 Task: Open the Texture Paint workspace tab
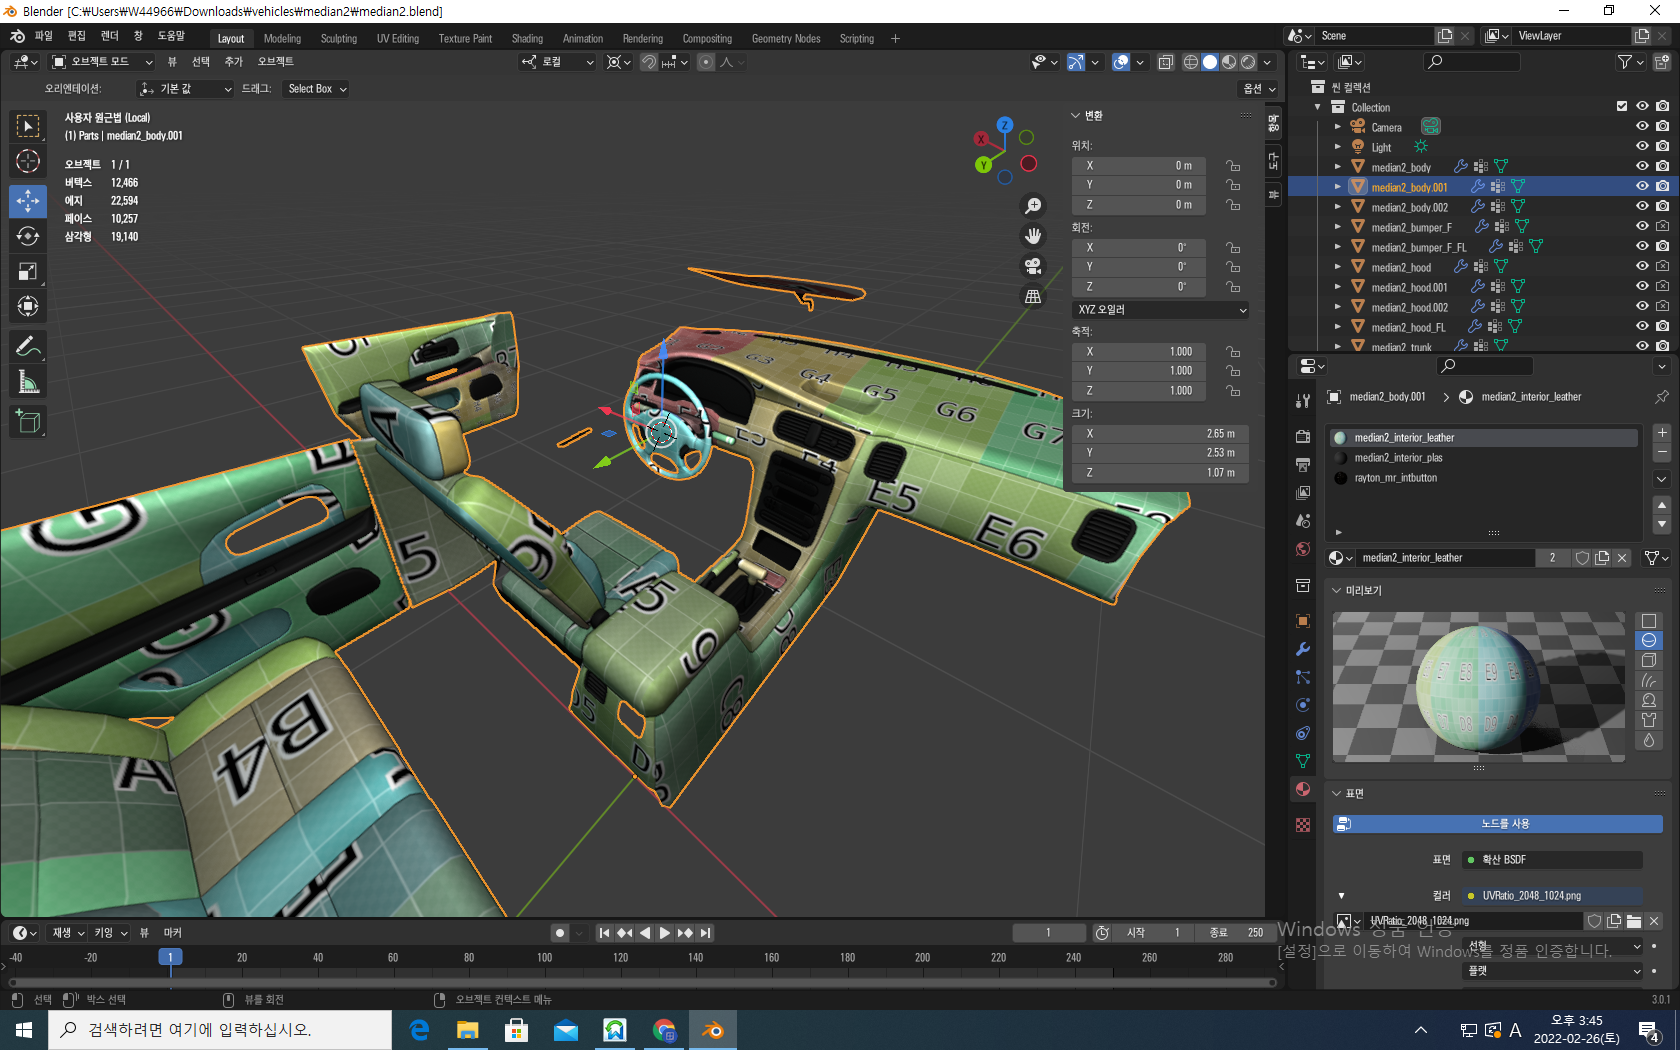[465, 39]
